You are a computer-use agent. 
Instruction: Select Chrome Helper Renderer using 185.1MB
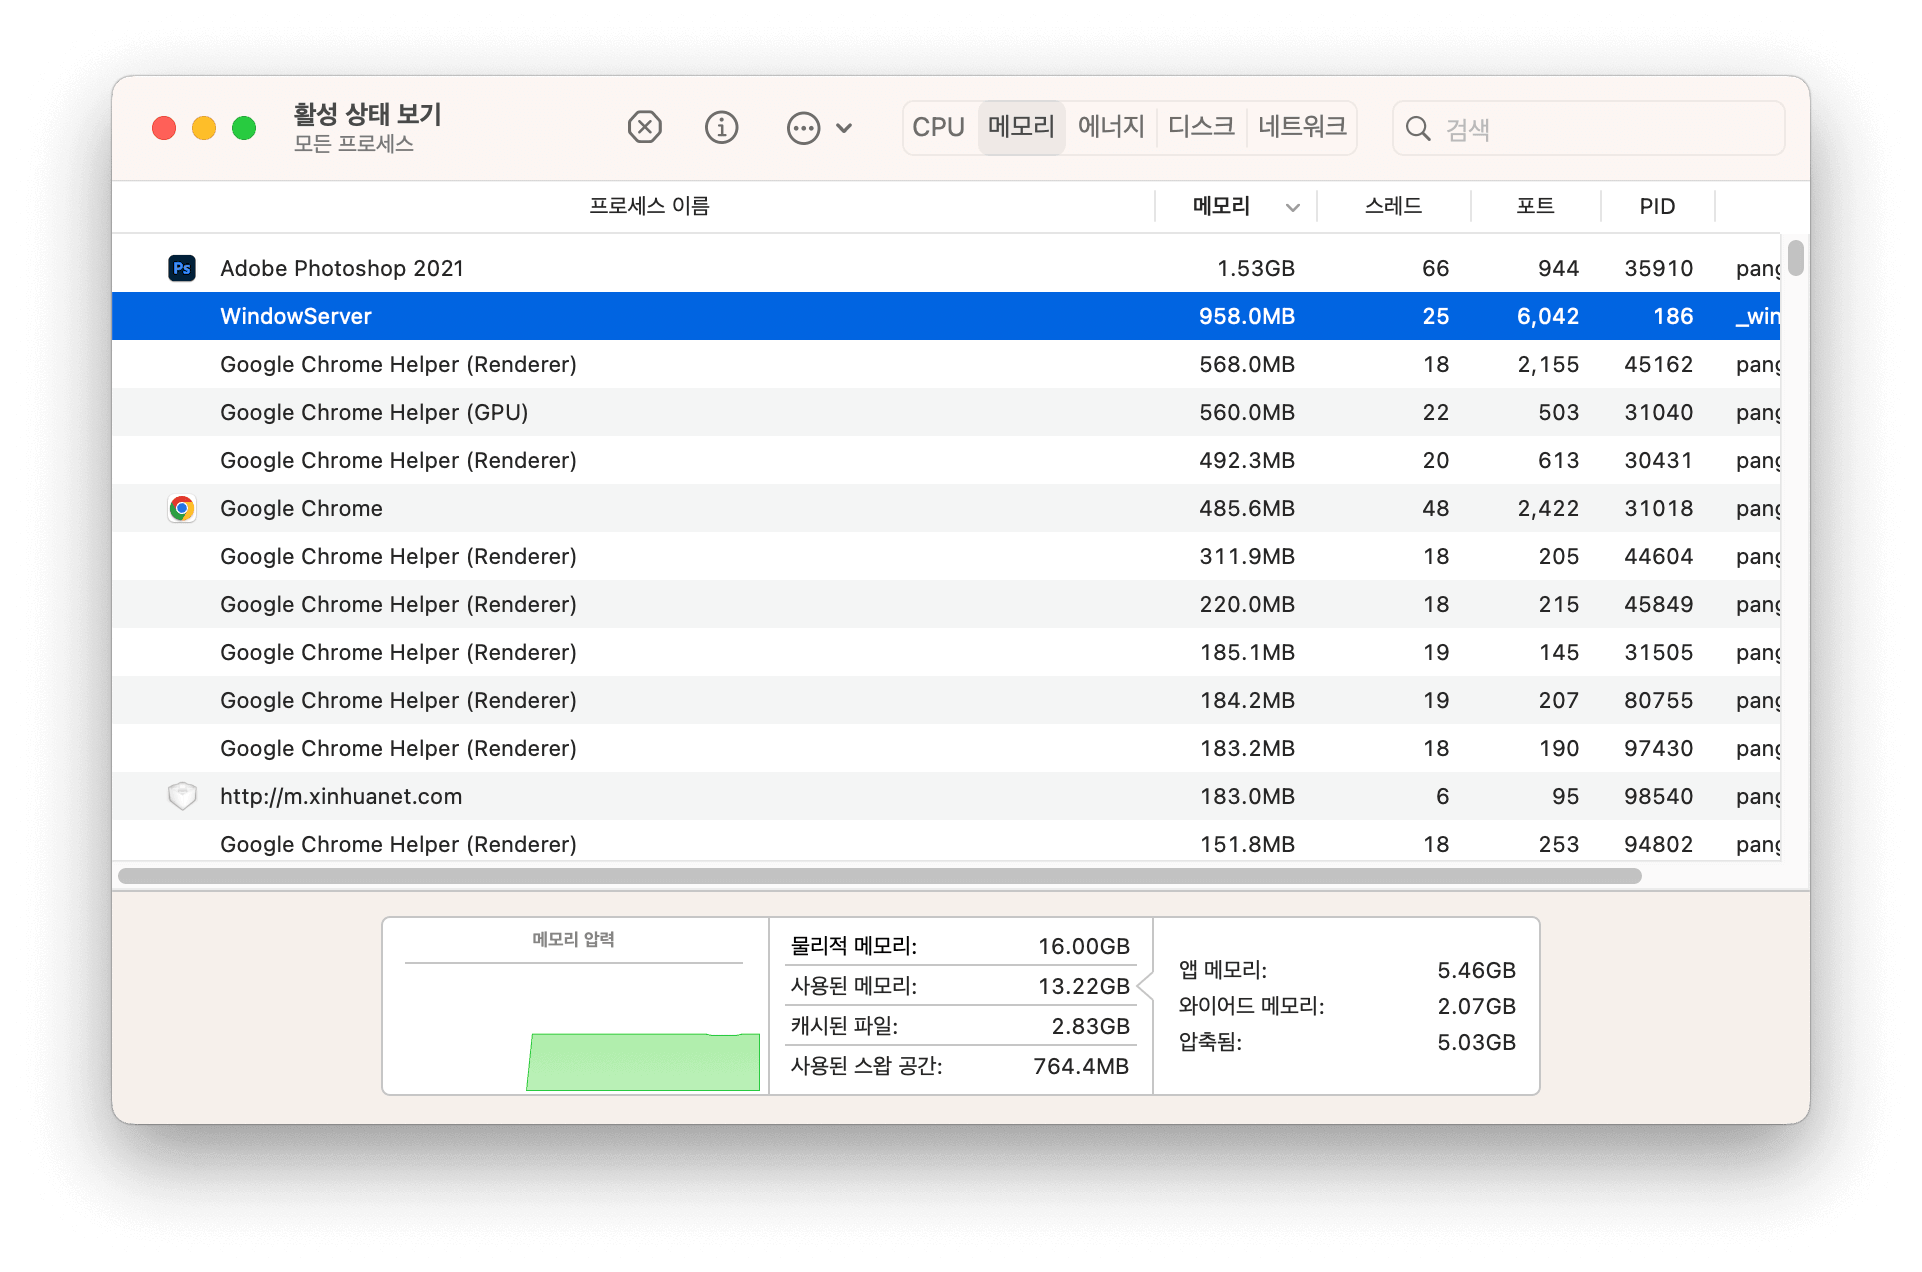click(x=946, y=652)
